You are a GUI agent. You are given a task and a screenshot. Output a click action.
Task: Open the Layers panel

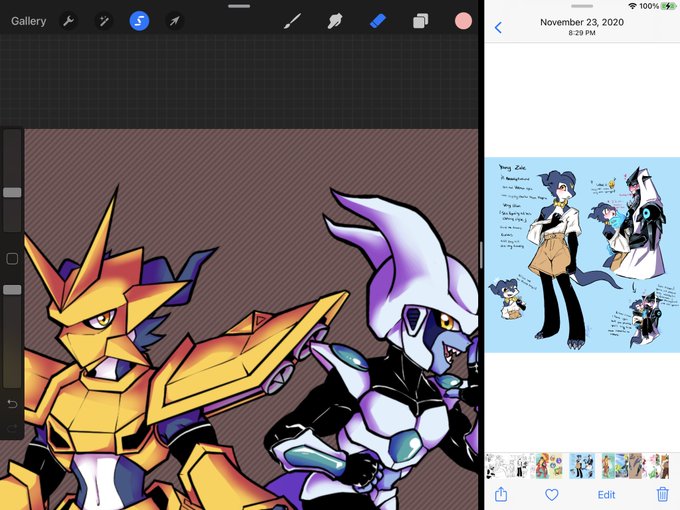420,21
